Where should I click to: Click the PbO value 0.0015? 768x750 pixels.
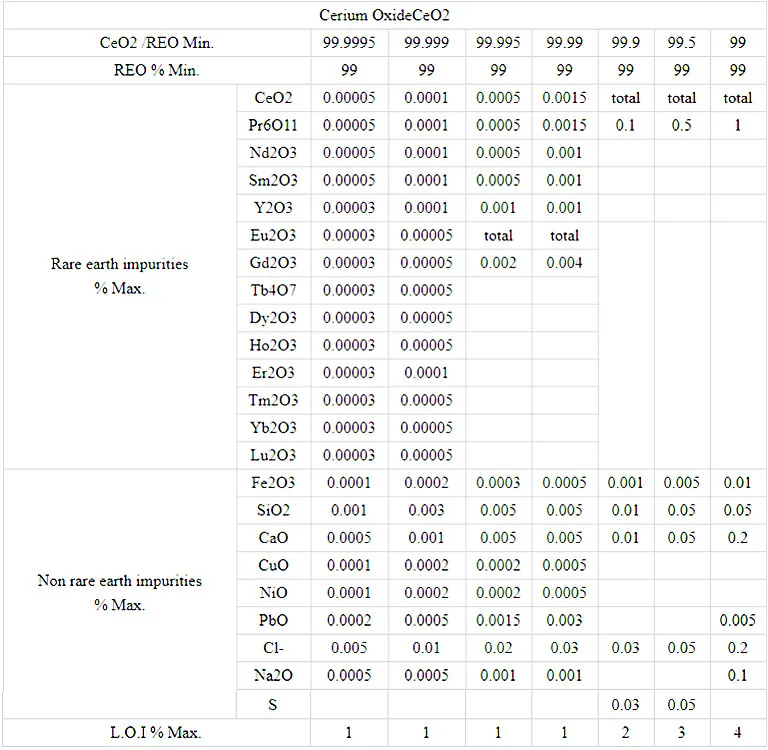tap(498, 620)
